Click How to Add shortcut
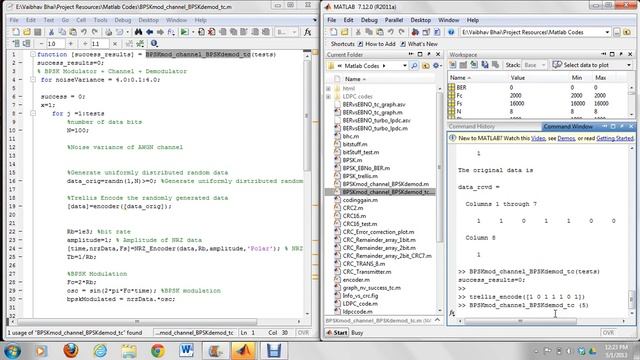This screenshot has width=640, height=360. [377, 44]
